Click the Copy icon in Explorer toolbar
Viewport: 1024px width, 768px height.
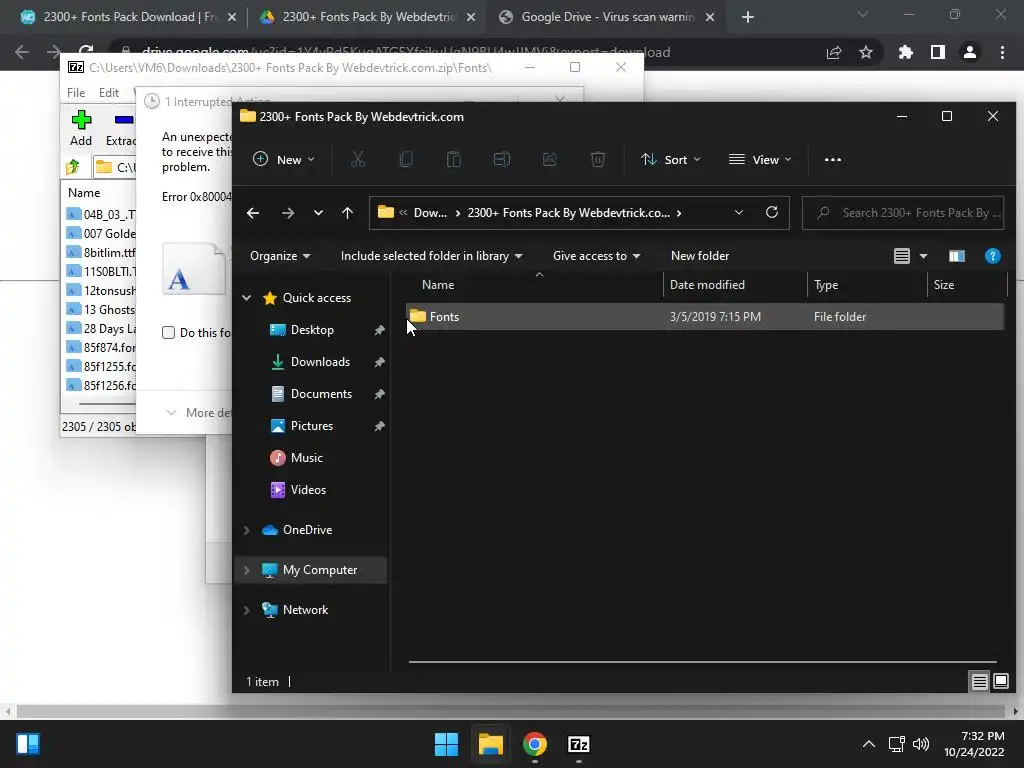pyautogui.click(x=406, y=159)
